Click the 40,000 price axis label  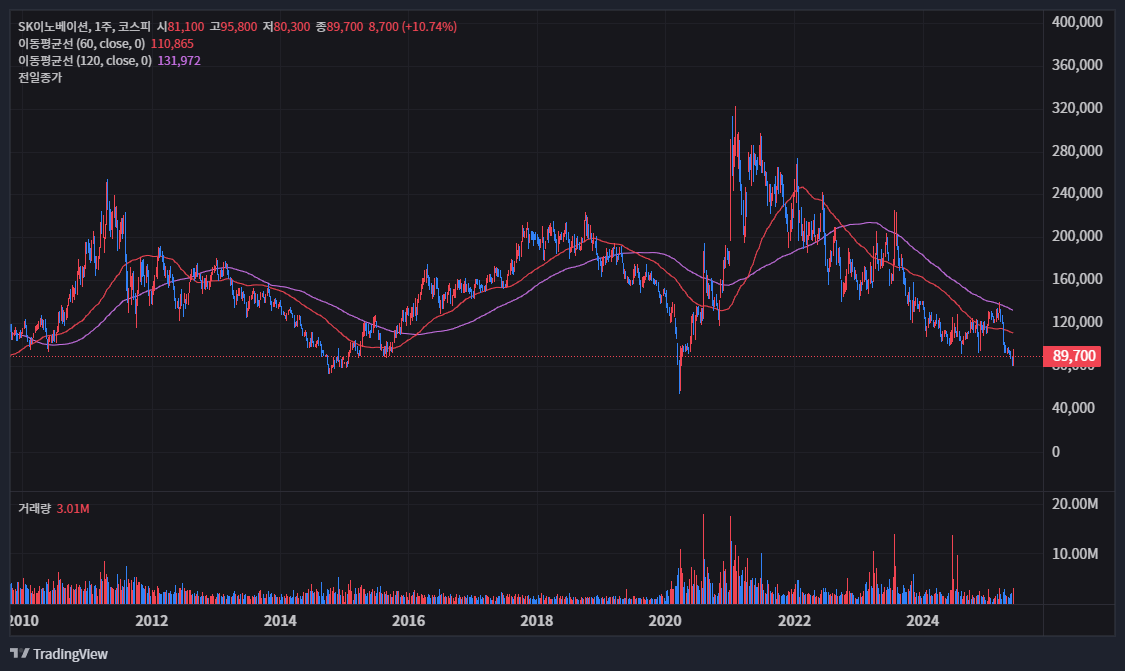click(1073, 408)
